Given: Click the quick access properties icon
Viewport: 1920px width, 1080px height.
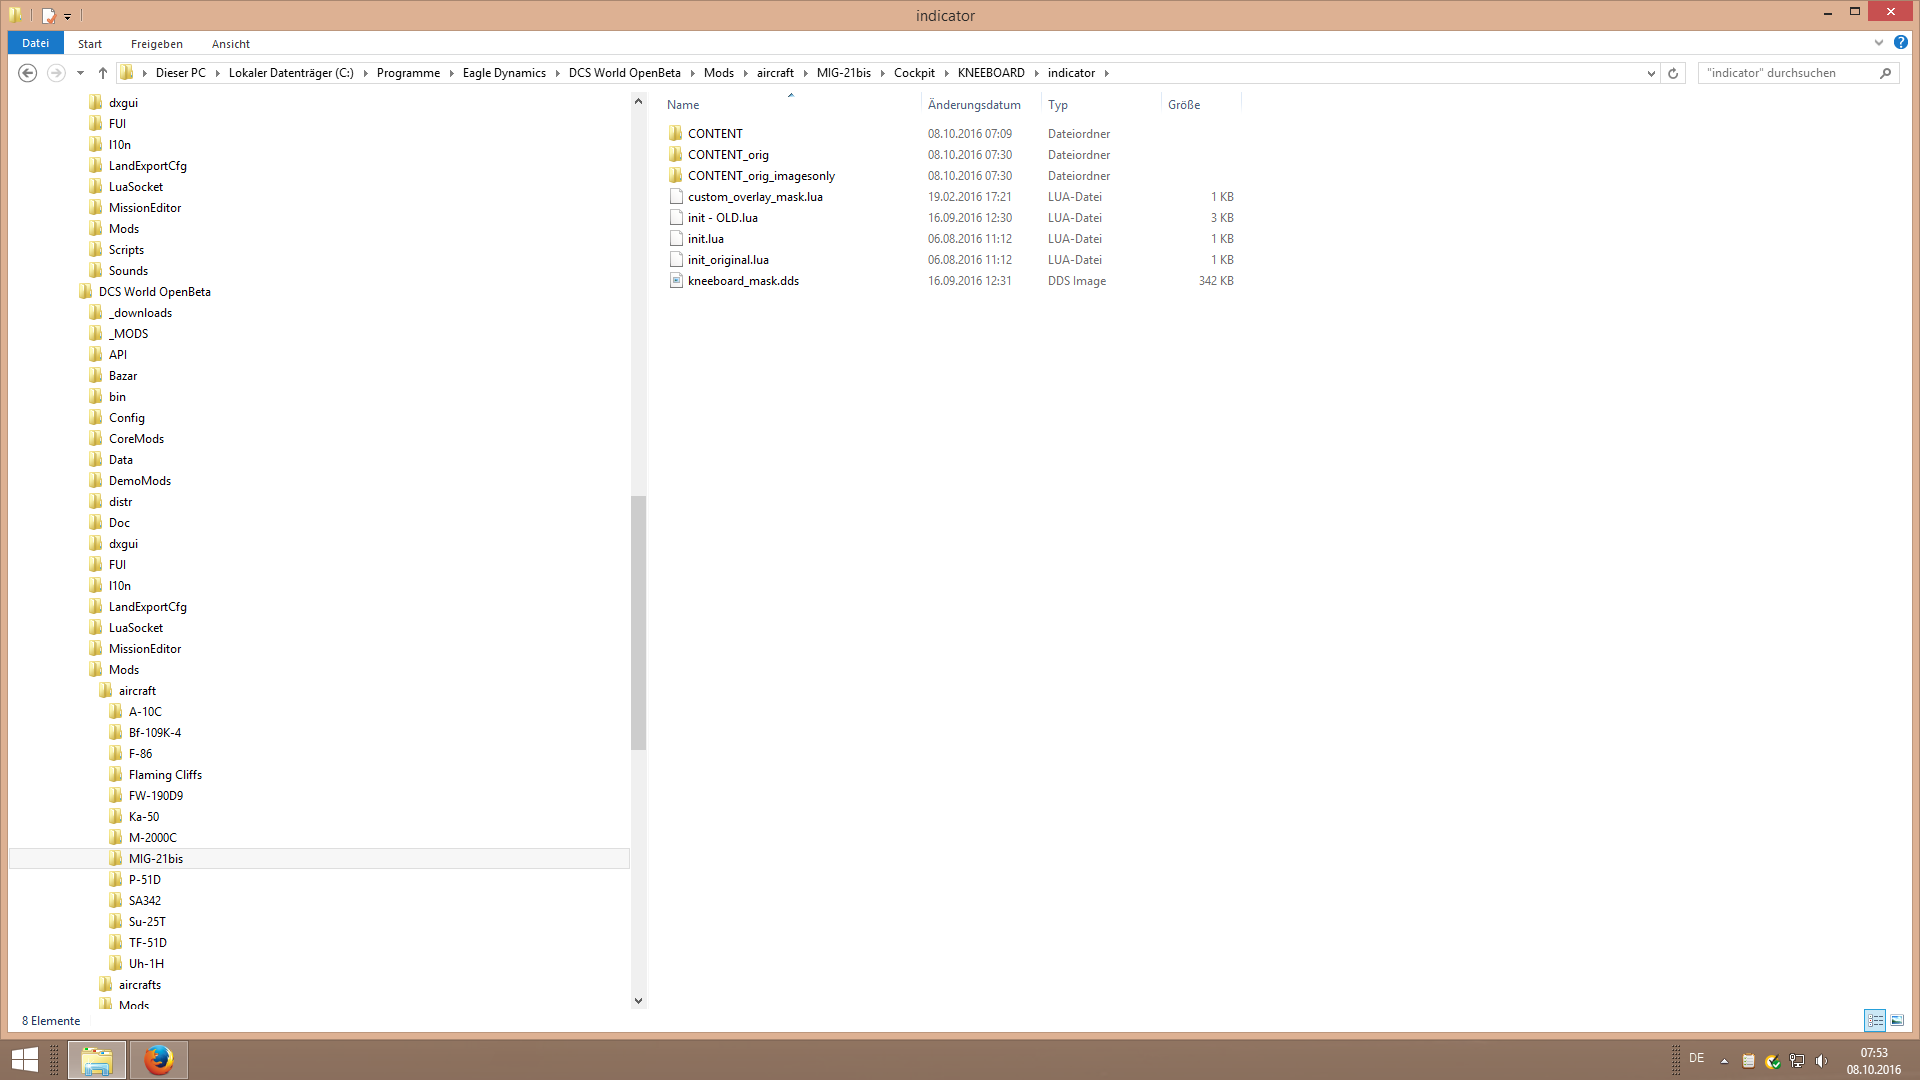Looking at the screenshot, I should (48, 15).
